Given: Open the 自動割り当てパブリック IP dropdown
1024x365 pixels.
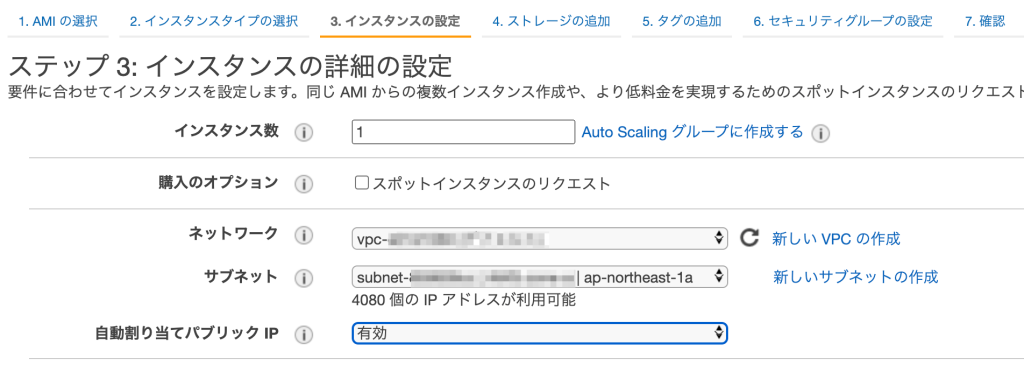Looking at the screenshot, I should click(539, 333).
